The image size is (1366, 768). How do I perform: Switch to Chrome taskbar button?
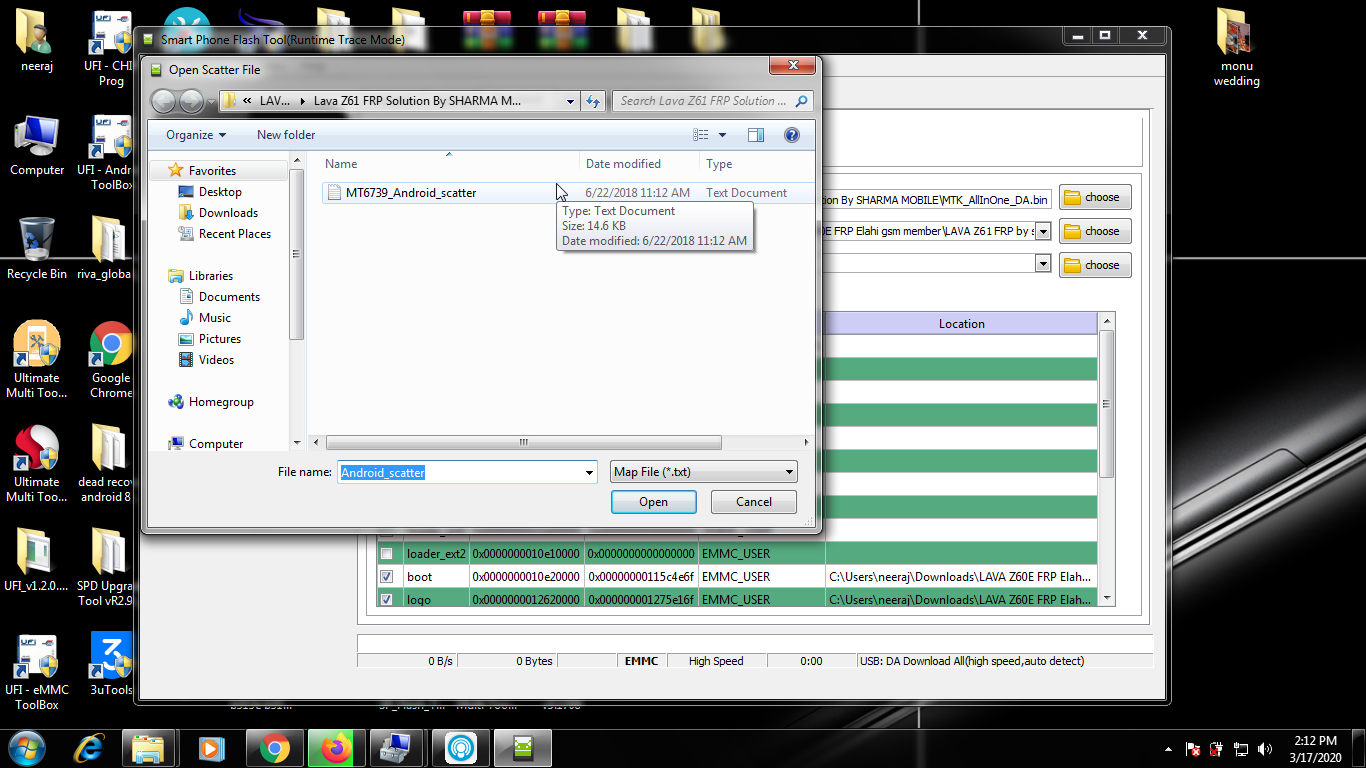pyautogui.click(x=274, y=748)
